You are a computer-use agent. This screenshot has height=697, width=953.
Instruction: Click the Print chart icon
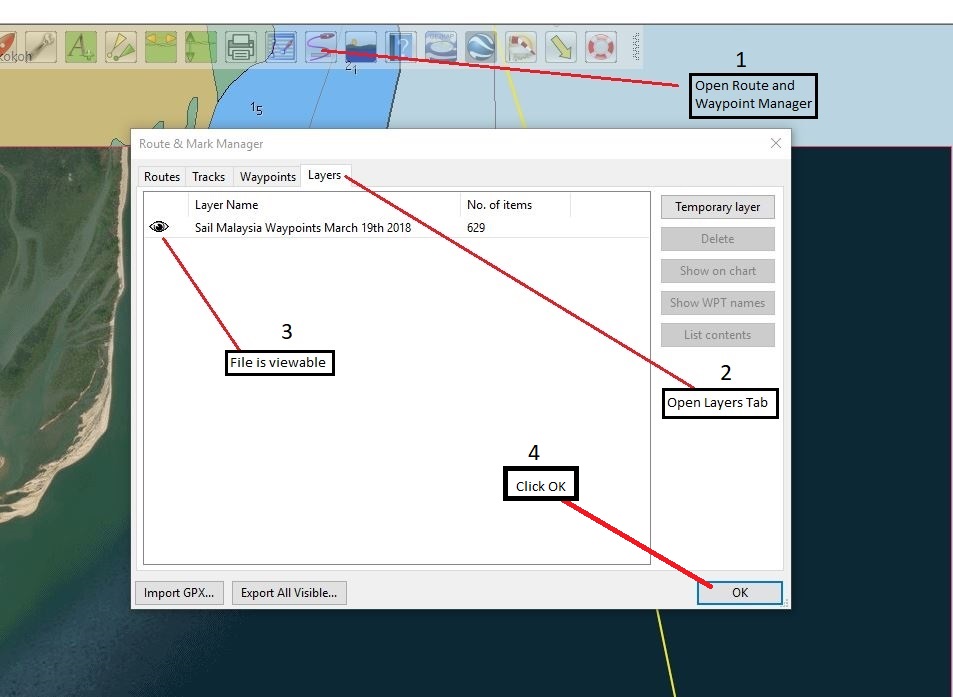tap(240, 46)
